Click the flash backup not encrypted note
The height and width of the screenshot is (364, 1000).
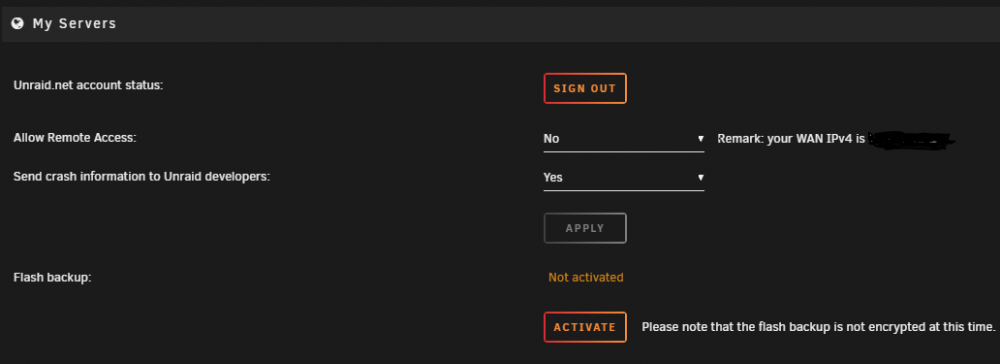[818, 327]
